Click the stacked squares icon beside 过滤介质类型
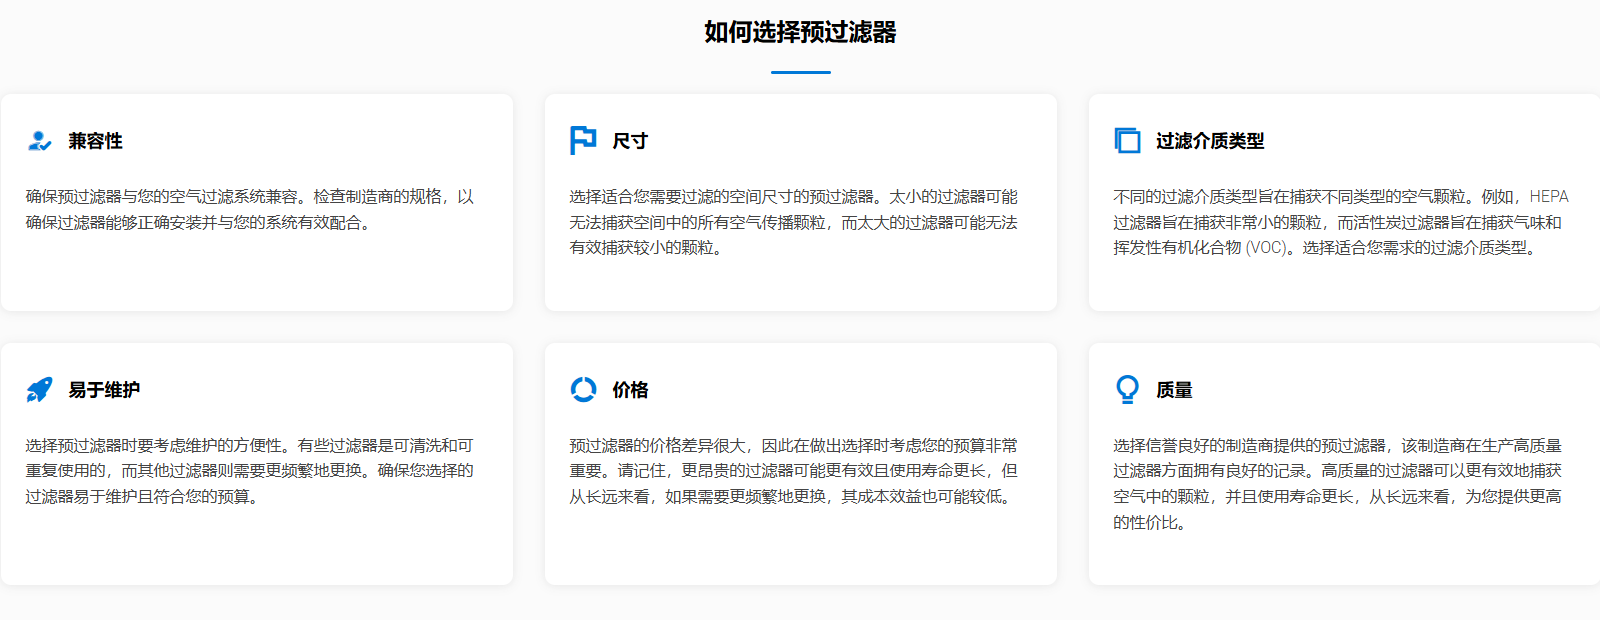The width and height of the screenshot is (1600, 620). tap(1127, 141)
